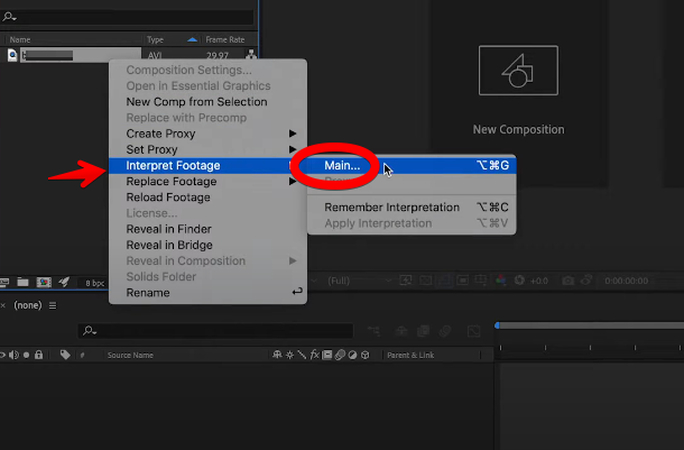This screenshot has width=684, height=450.
Task: Click the RGB show channel icon
Action: [x=500, y=280]
